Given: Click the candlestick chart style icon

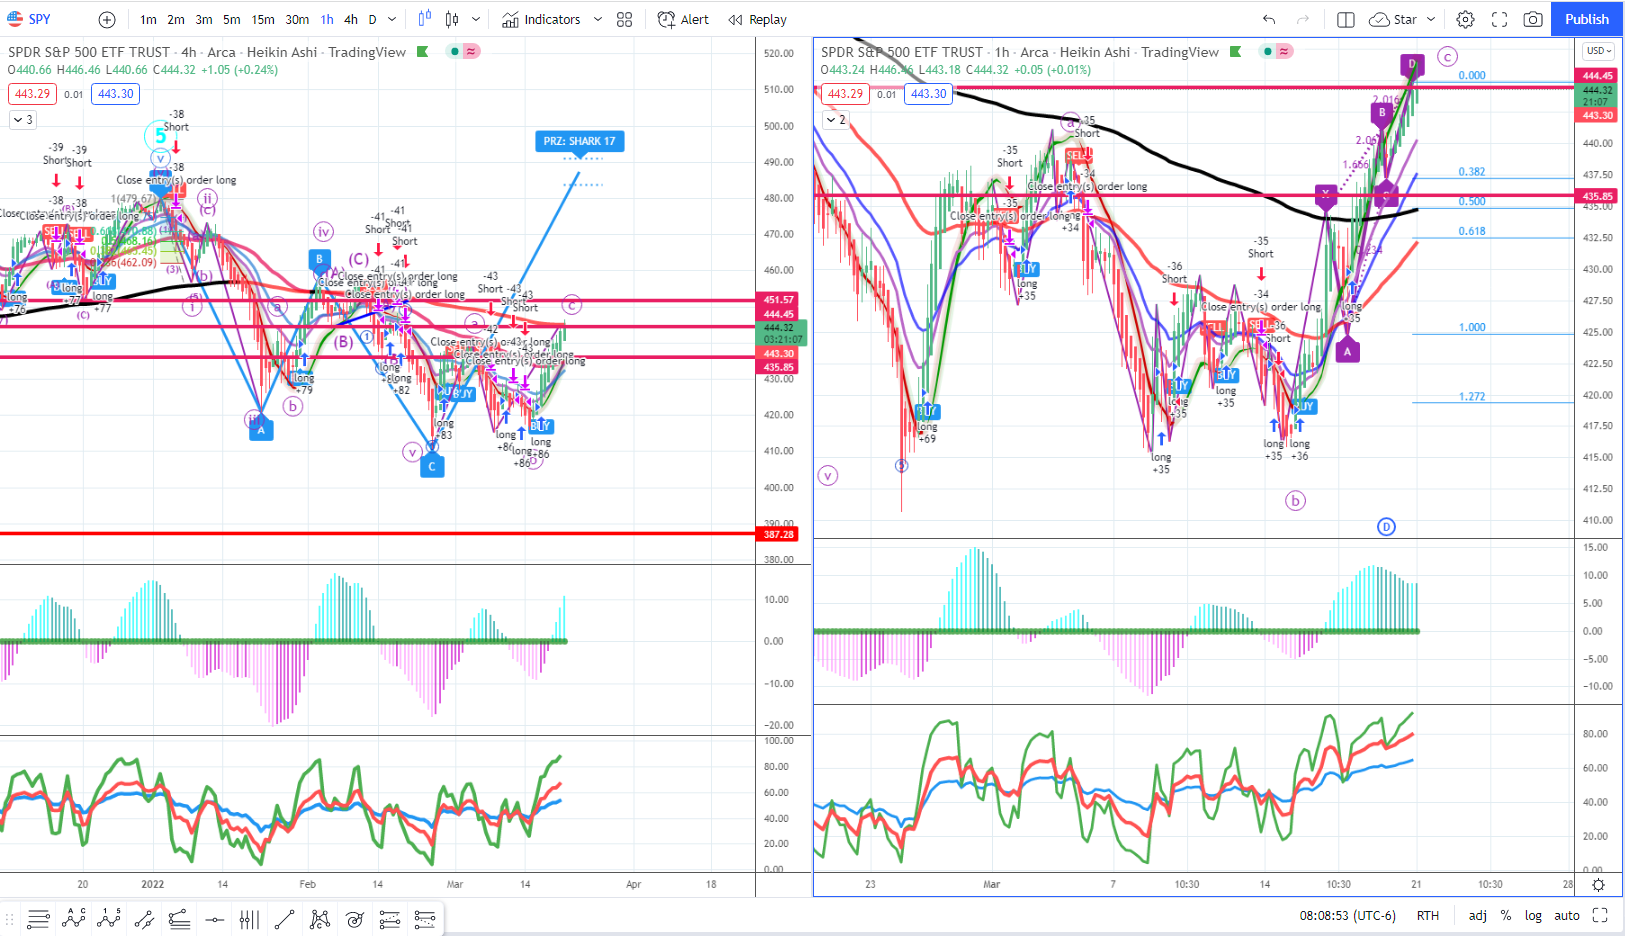Looking at the screenshot, I should 452,19.
